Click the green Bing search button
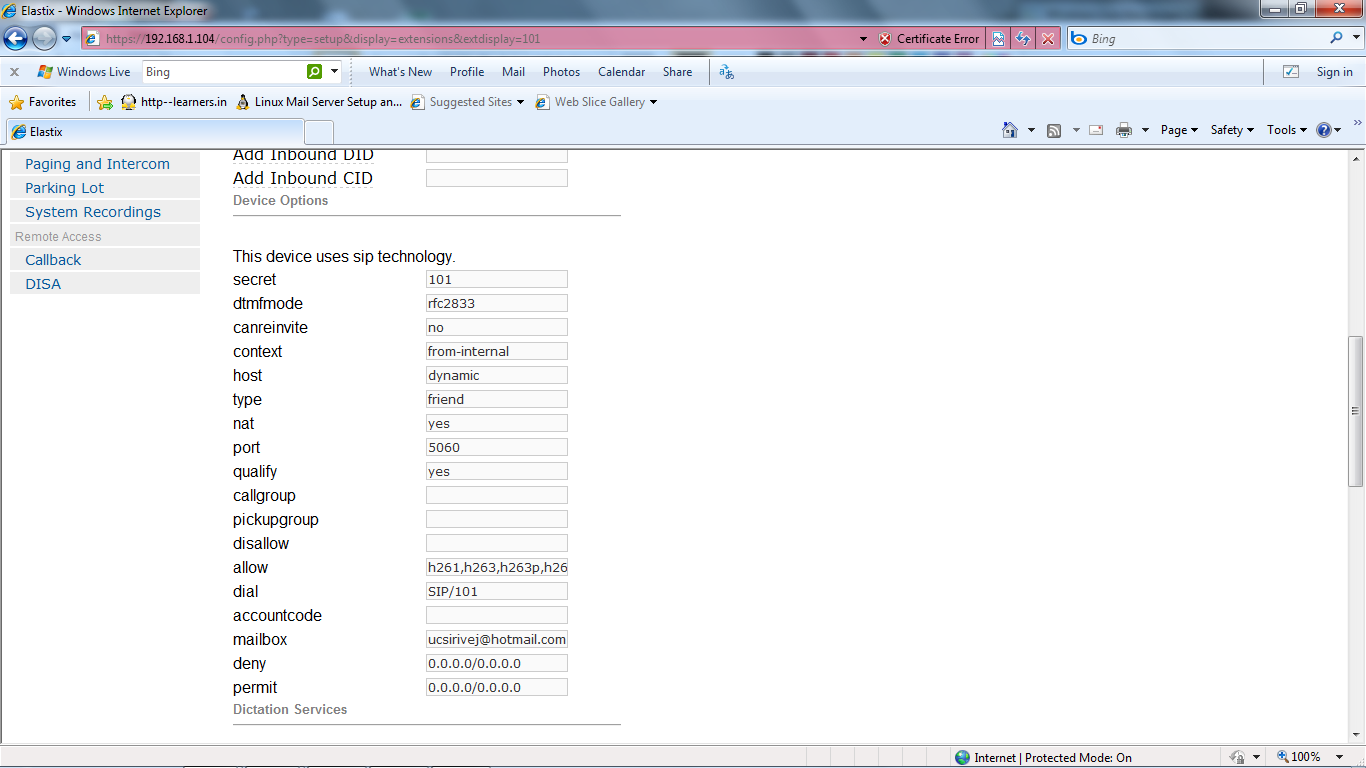 (x=315, y=72)
